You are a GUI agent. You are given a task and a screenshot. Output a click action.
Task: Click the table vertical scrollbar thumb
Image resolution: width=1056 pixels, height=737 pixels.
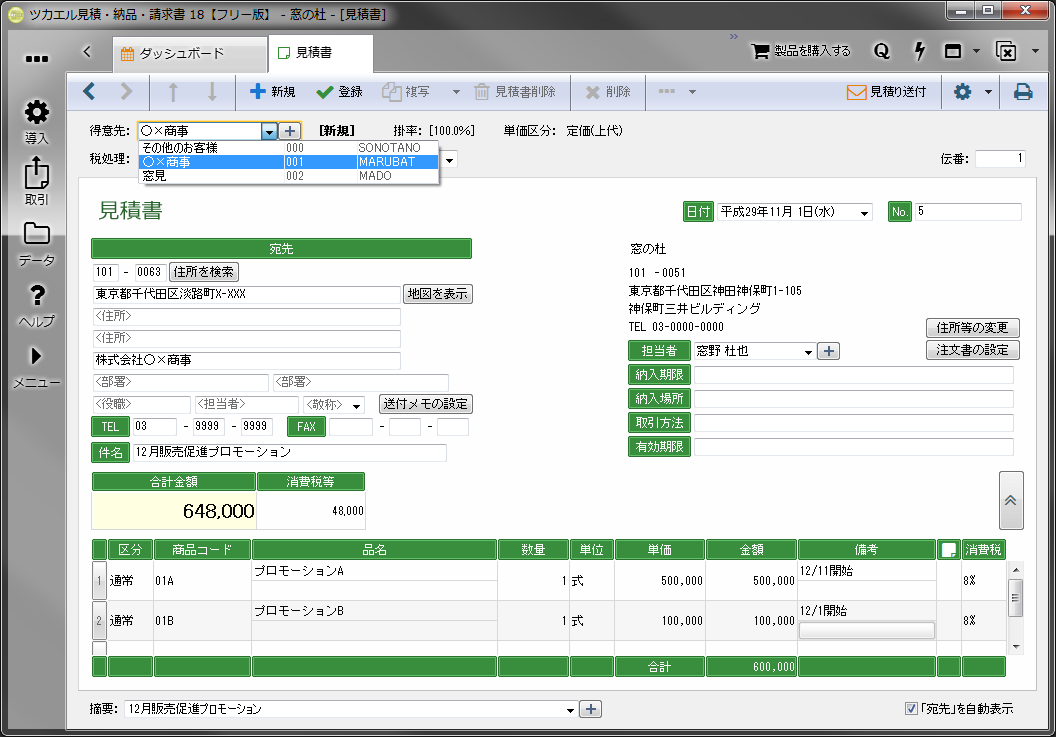pyautogui.click(x=1016, y=597)
